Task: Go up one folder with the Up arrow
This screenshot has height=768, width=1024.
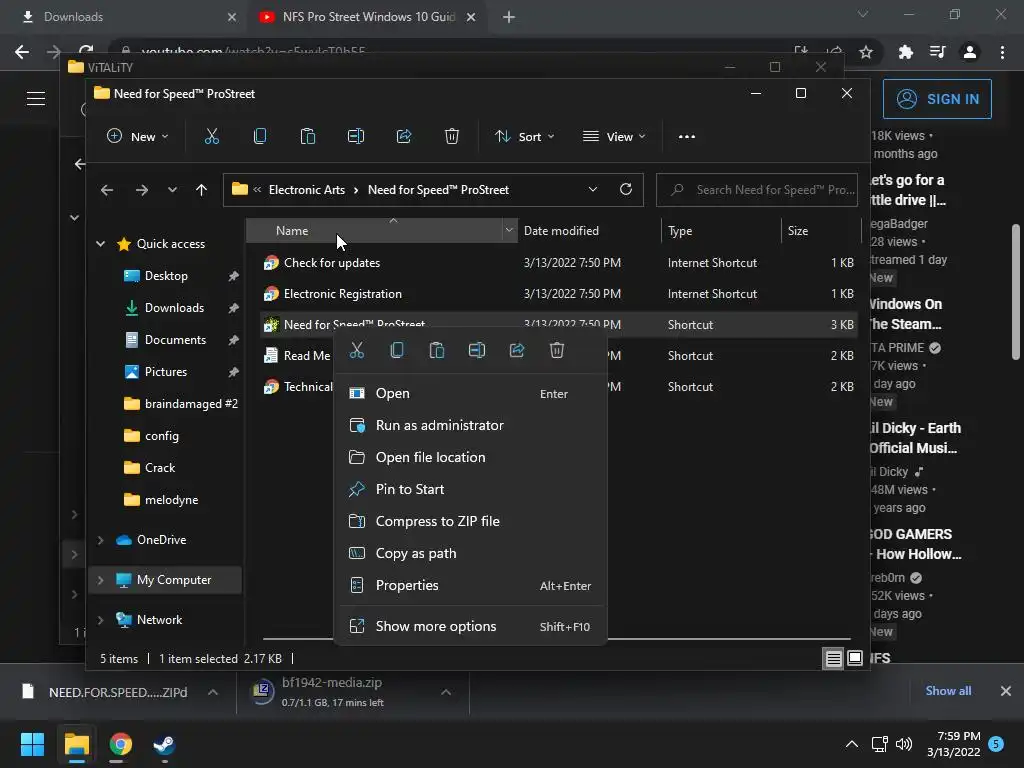Action: coord(201,190)
